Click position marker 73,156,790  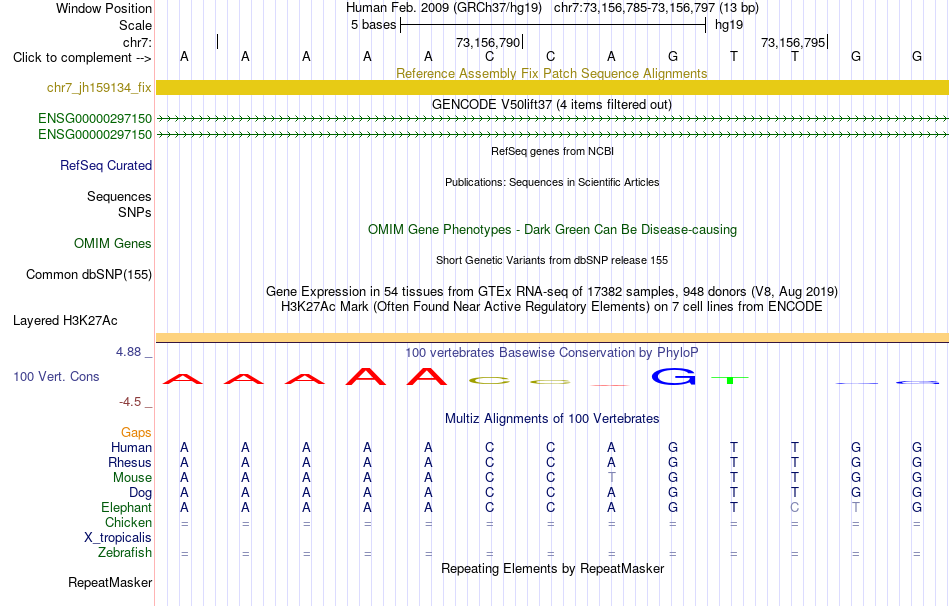[x=488, y=42]
